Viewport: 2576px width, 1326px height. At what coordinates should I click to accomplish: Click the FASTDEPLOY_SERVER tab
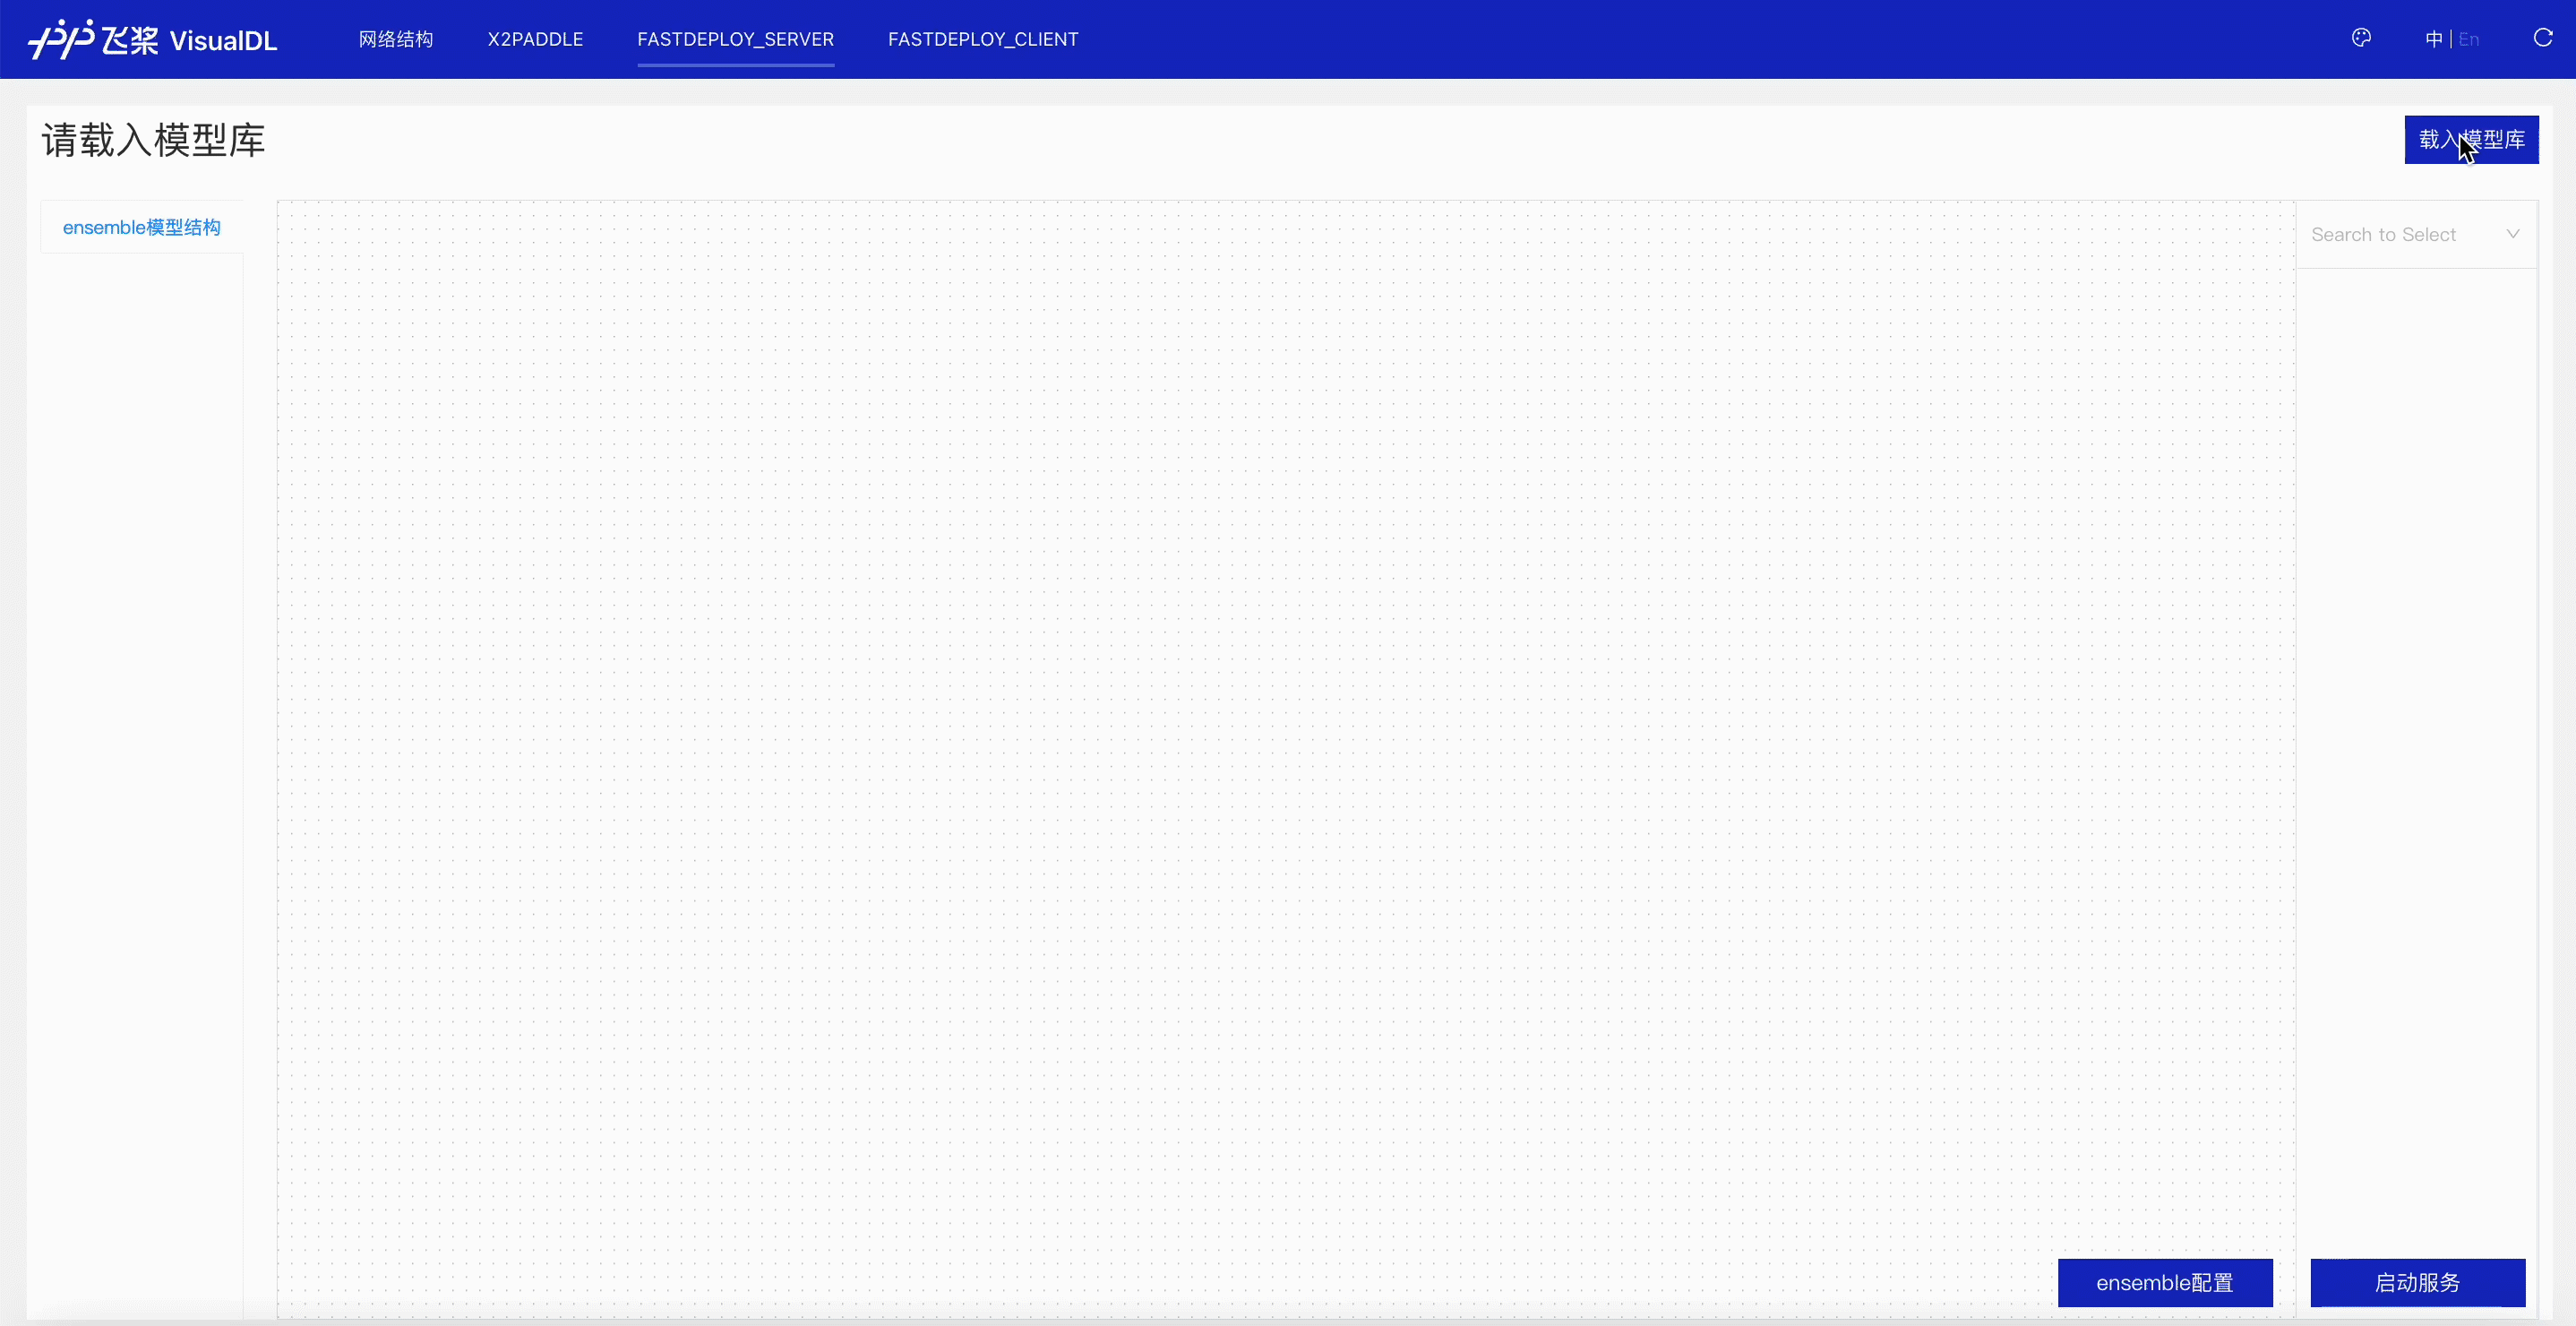tap(735, 39)
